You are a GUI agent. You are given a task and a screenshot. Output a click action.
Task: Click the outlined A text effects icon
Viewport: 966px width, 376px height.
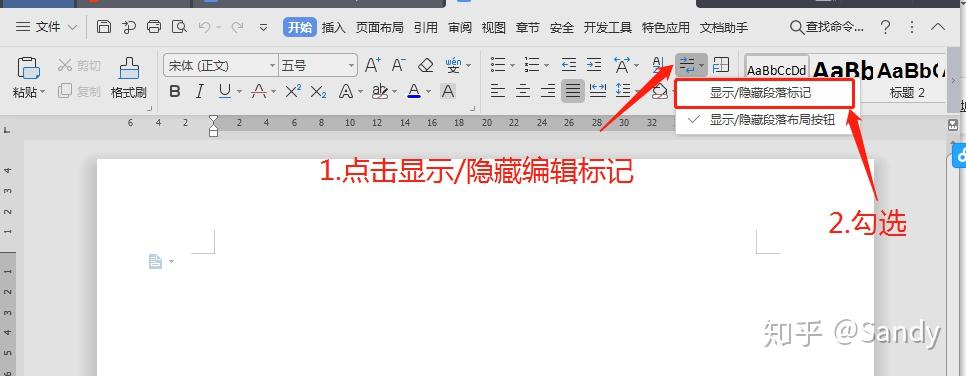tap(346, 92)
